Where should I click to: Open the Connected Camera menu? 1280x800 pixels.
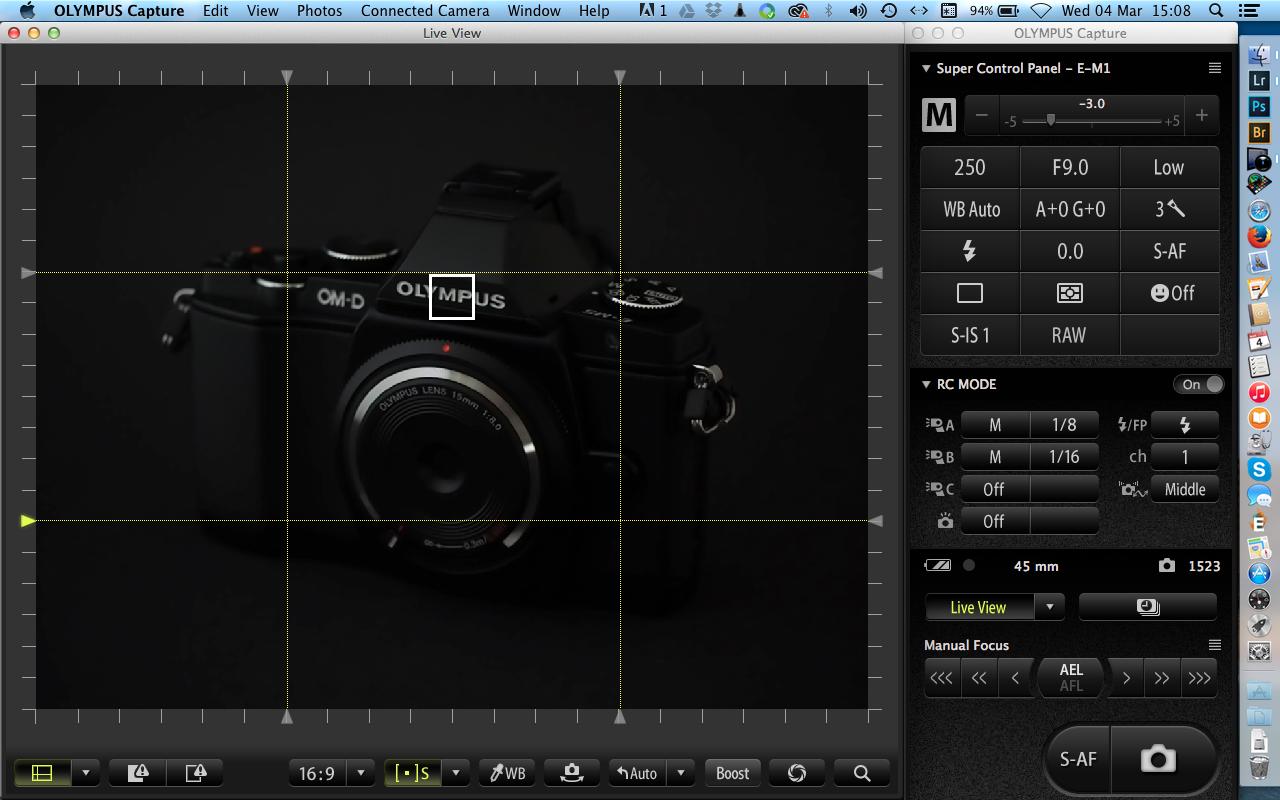click(x=425, y=11)
